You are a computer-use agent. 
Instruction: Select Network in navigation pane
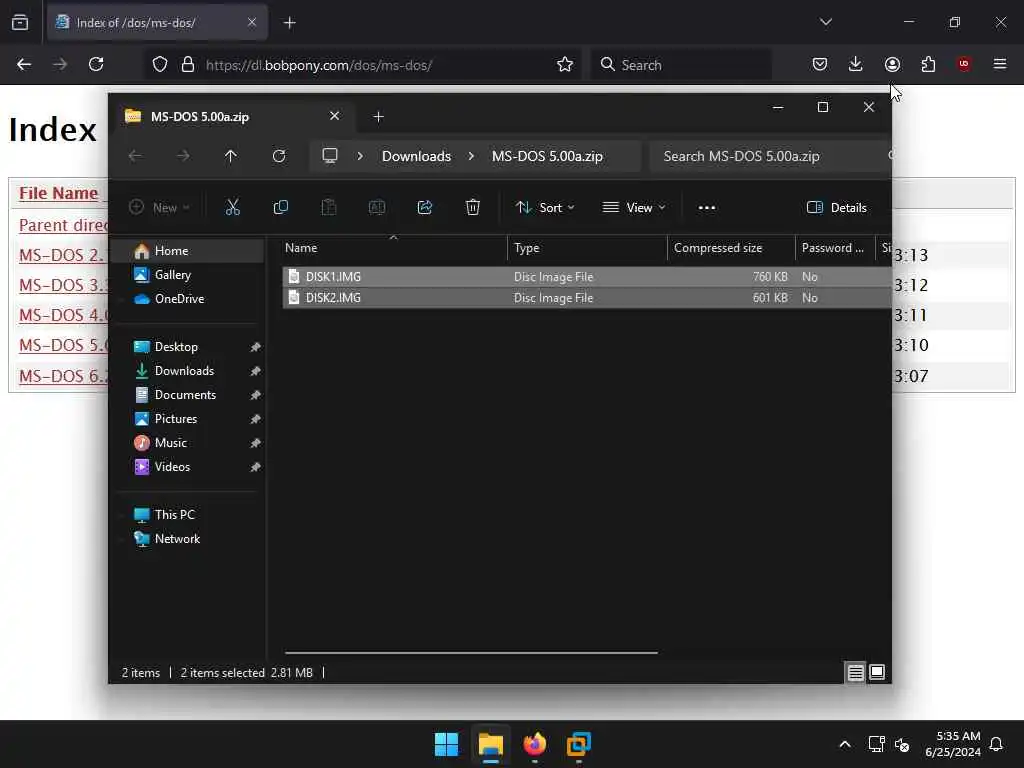click(x=177, y=539)
